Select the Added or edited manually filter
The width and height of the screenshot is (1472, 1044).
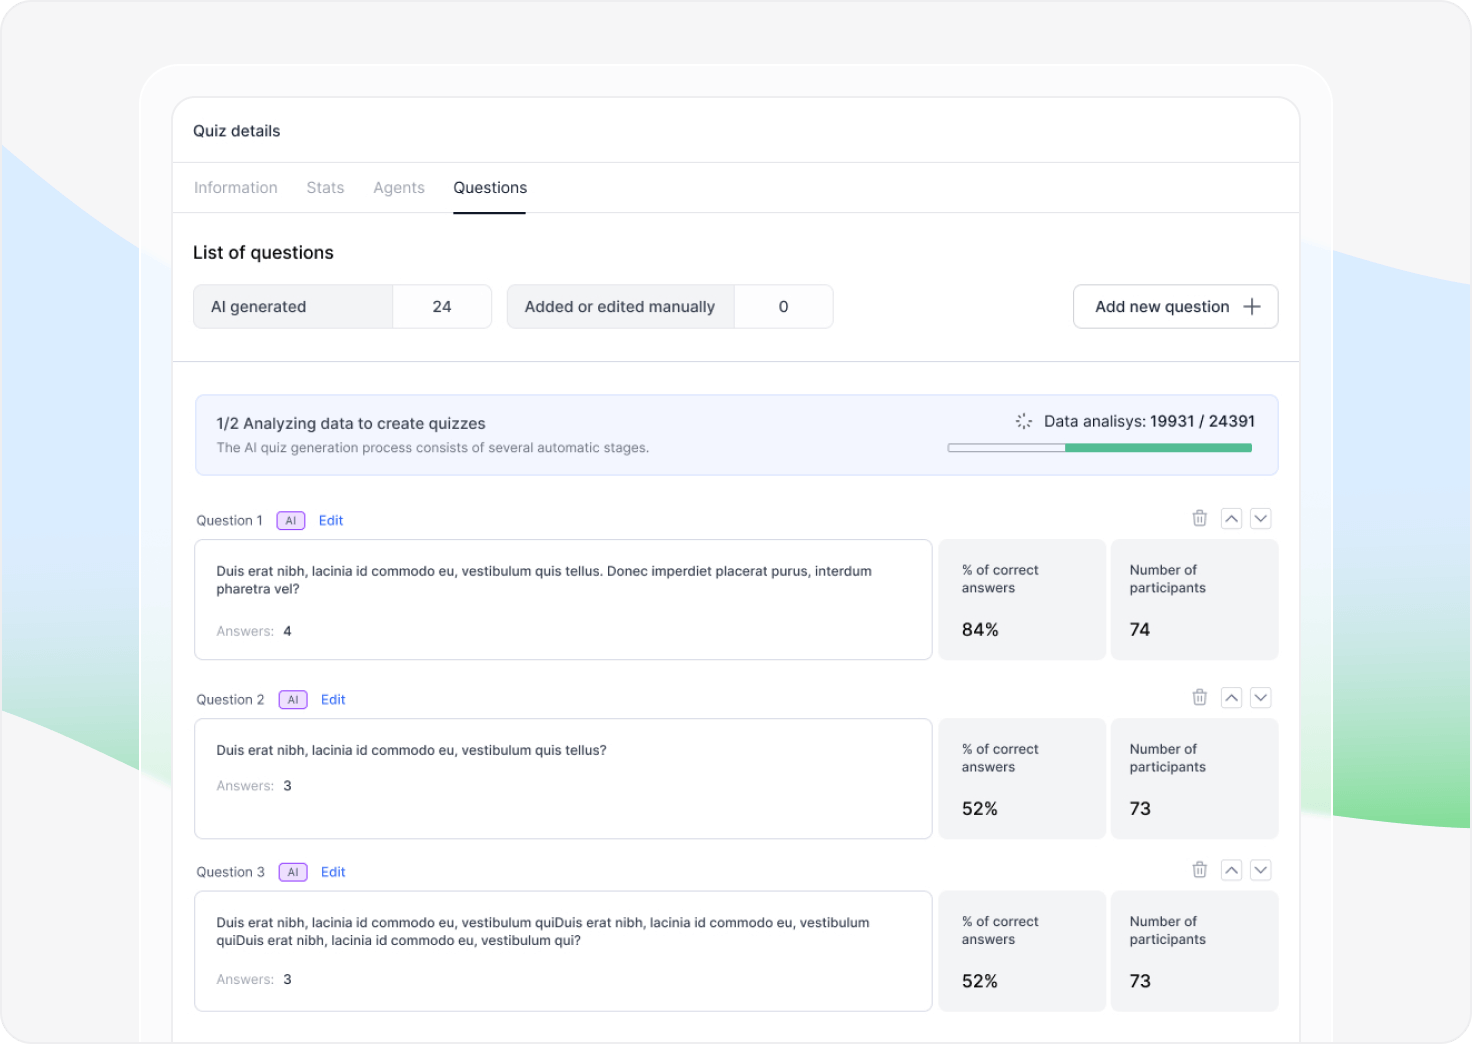[x=669, y=306]
